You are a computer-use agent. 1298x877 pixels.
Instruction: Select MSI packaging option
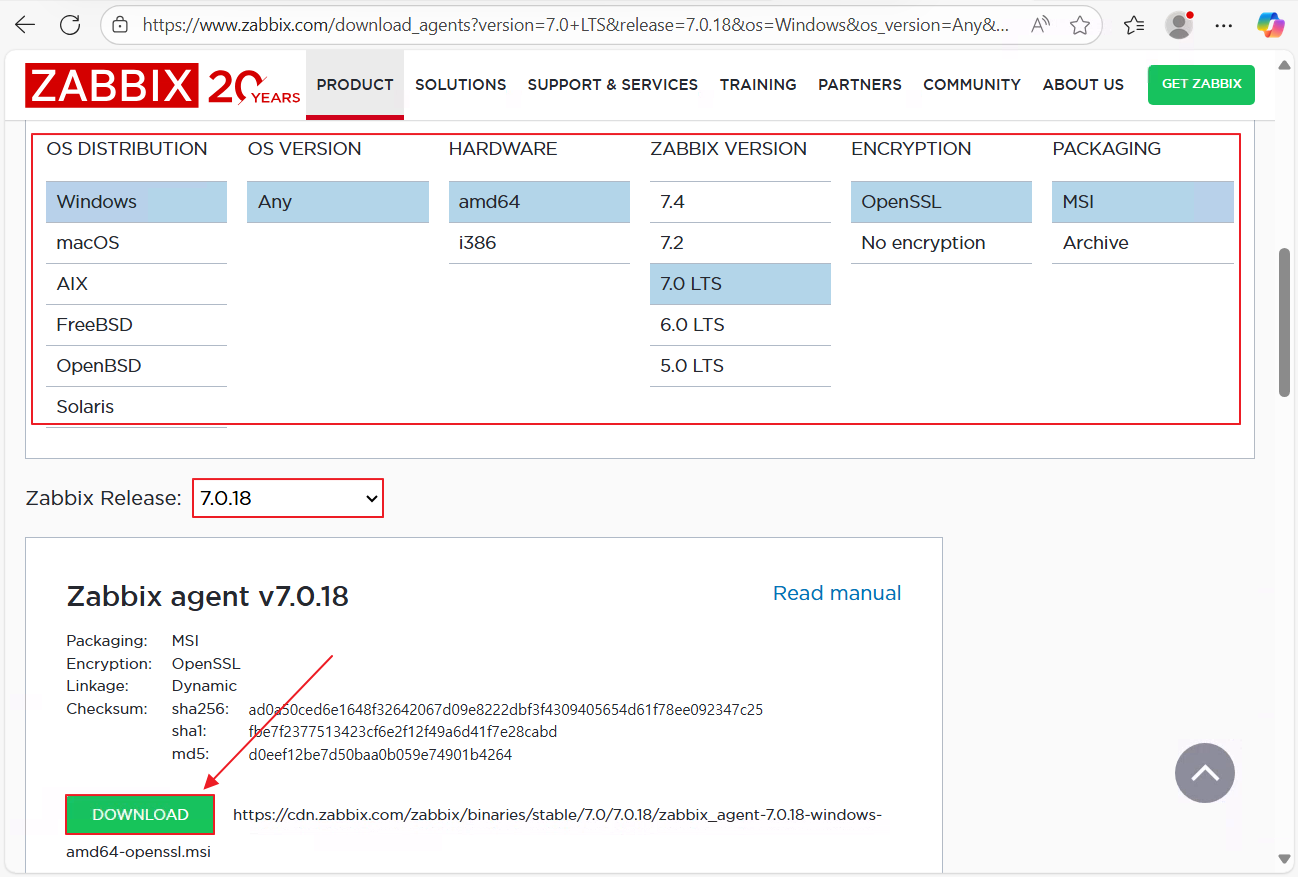[x=1143, y=201]
